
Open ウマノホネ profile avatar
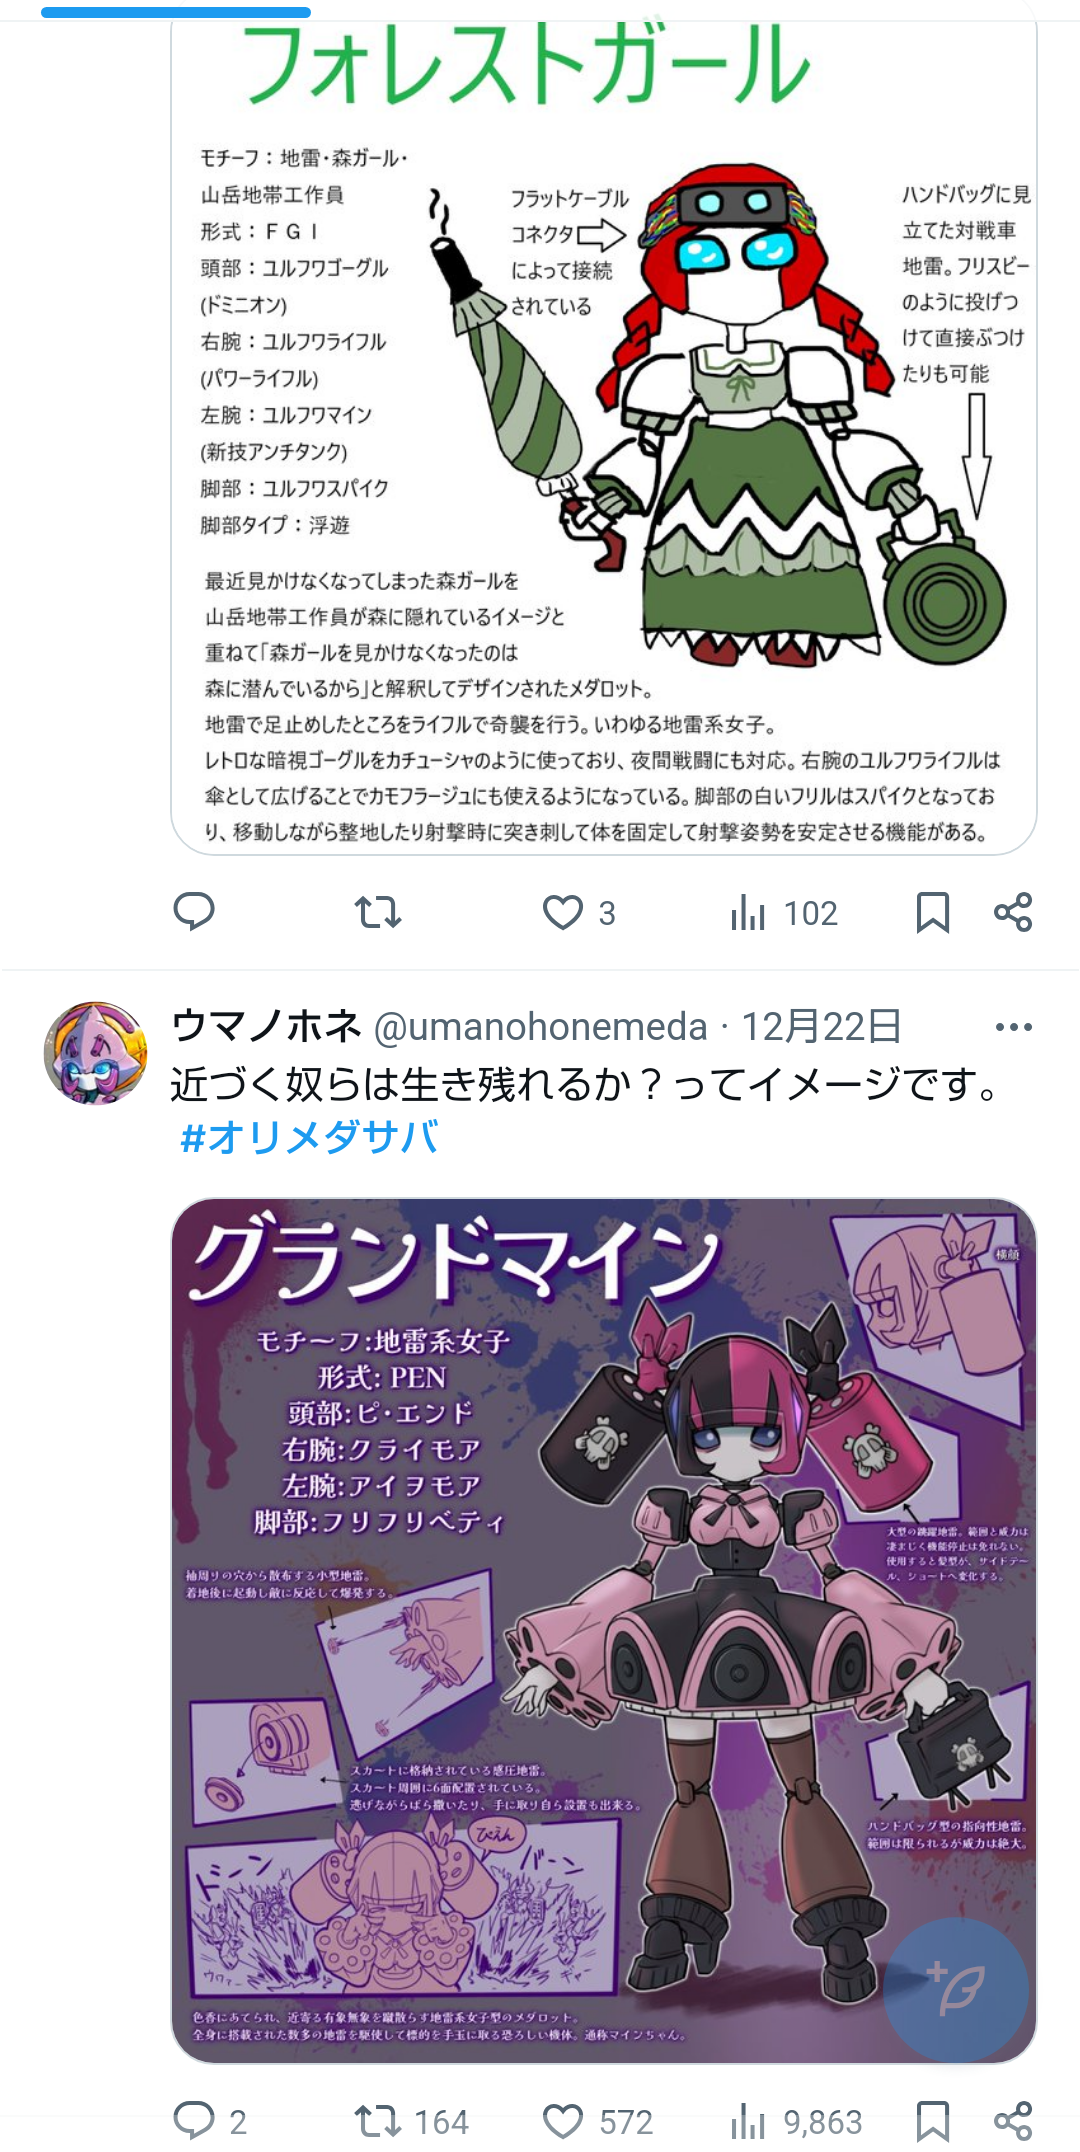pos(95,1053)
